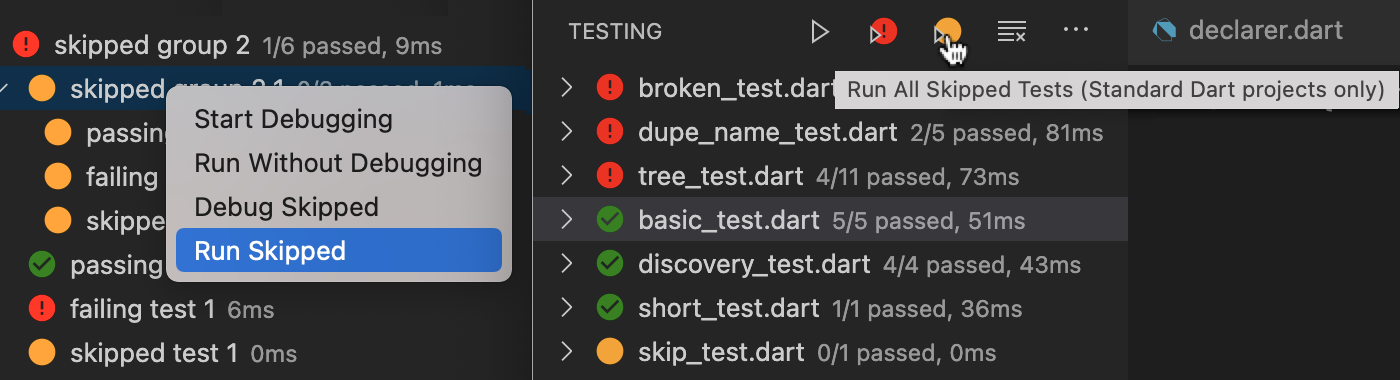This screenshot has width=1400, height=380.
Task: Click green passed icon in the left tree
Action: (41, 265)
